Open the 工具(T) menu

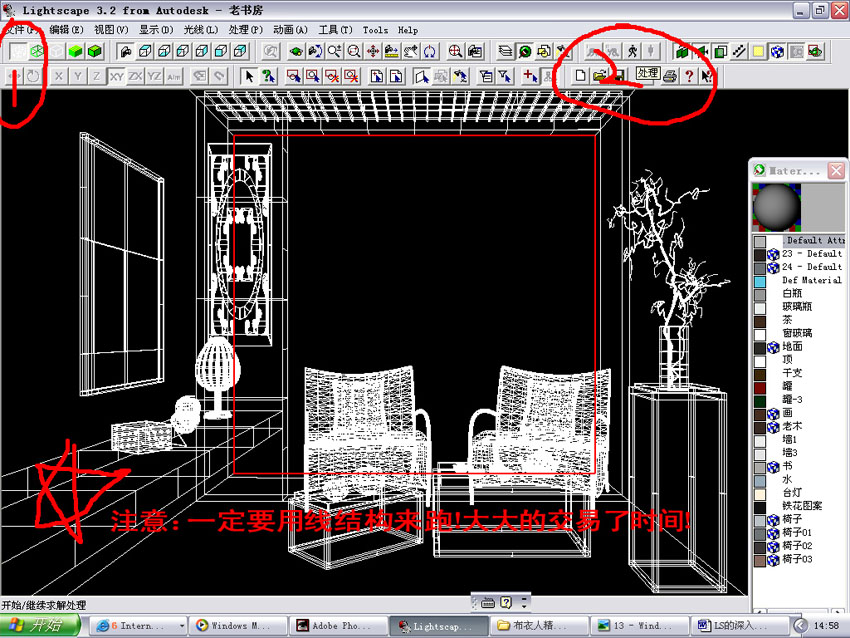click(335, 30)
